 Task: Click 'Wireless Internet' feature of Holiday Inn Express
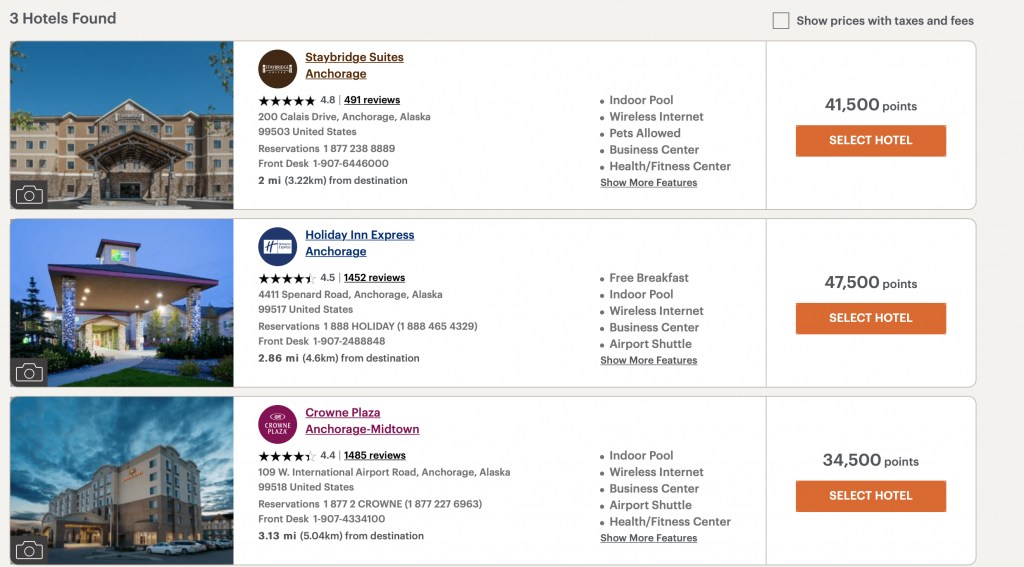656,311
